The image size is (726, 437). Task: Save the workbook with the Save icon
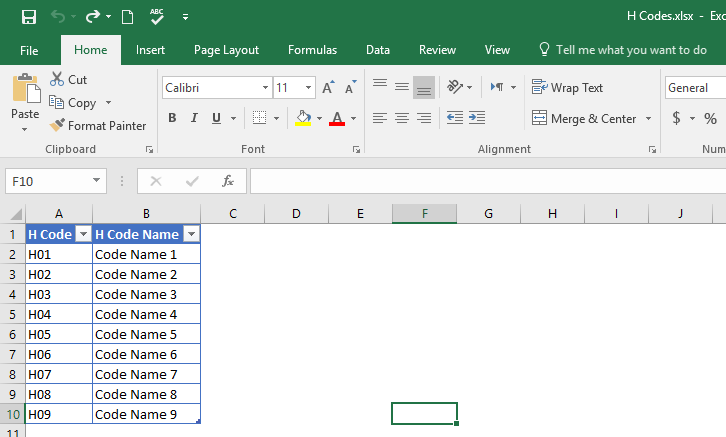pos(29,17)
